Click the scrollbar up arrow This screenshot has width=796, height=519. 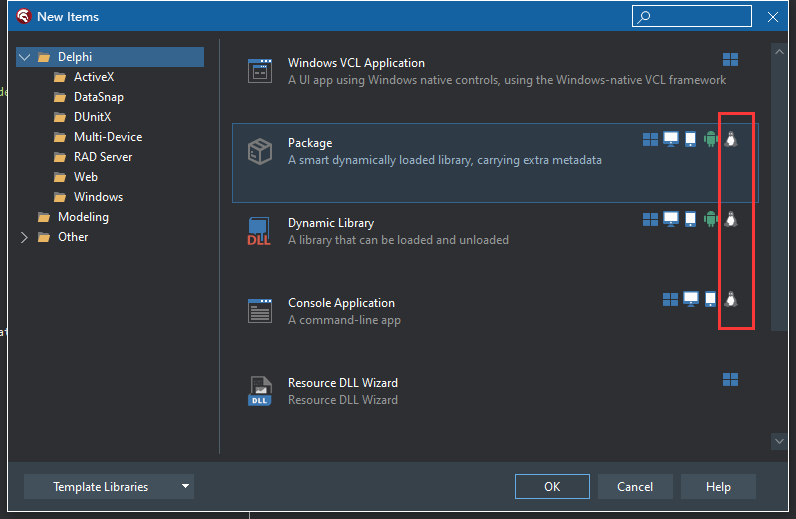(x=779, y=51)
